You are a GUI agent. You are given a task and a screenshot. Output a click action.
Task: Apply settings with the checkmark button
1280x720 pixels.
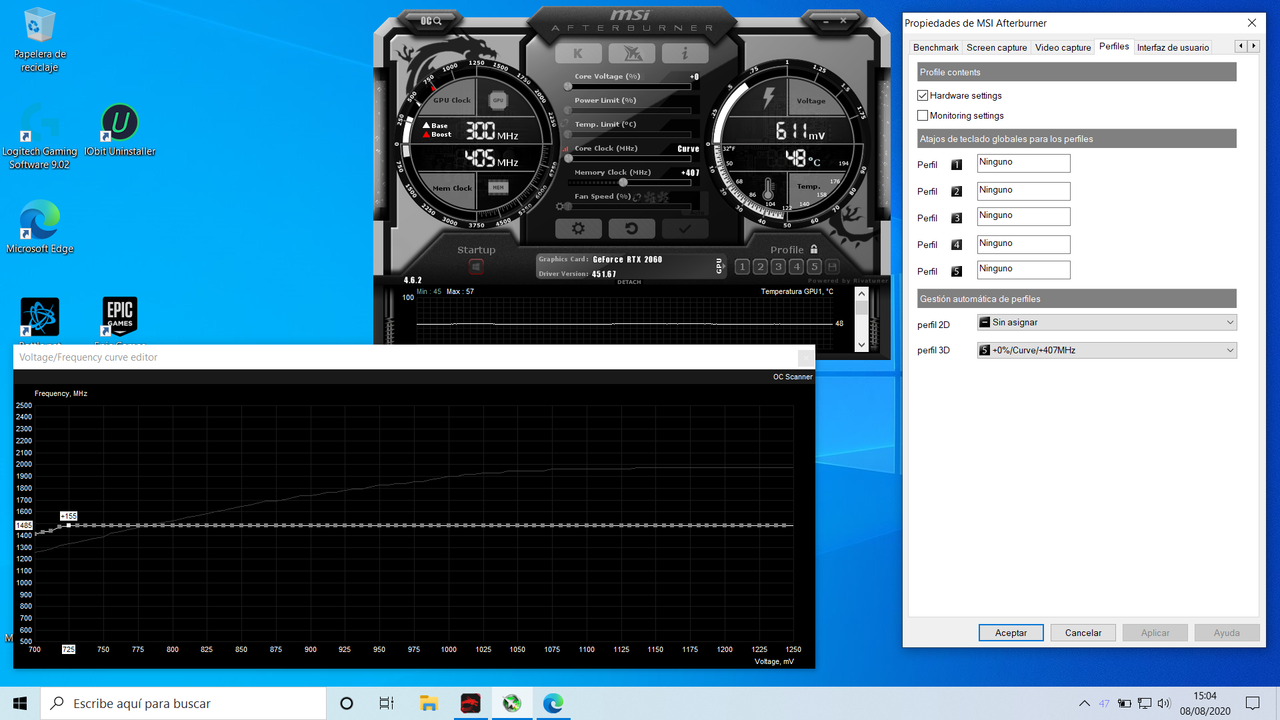click(x=685, y=228)
